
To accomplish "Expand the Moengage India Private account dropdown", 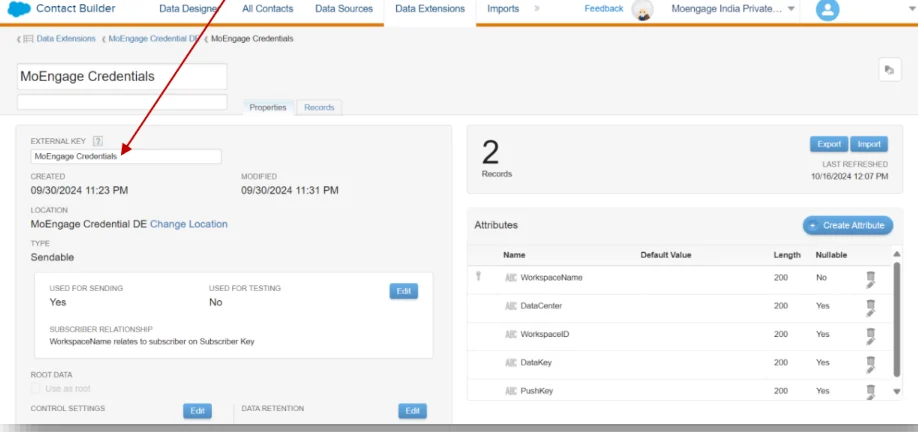I will click(791, 9).
